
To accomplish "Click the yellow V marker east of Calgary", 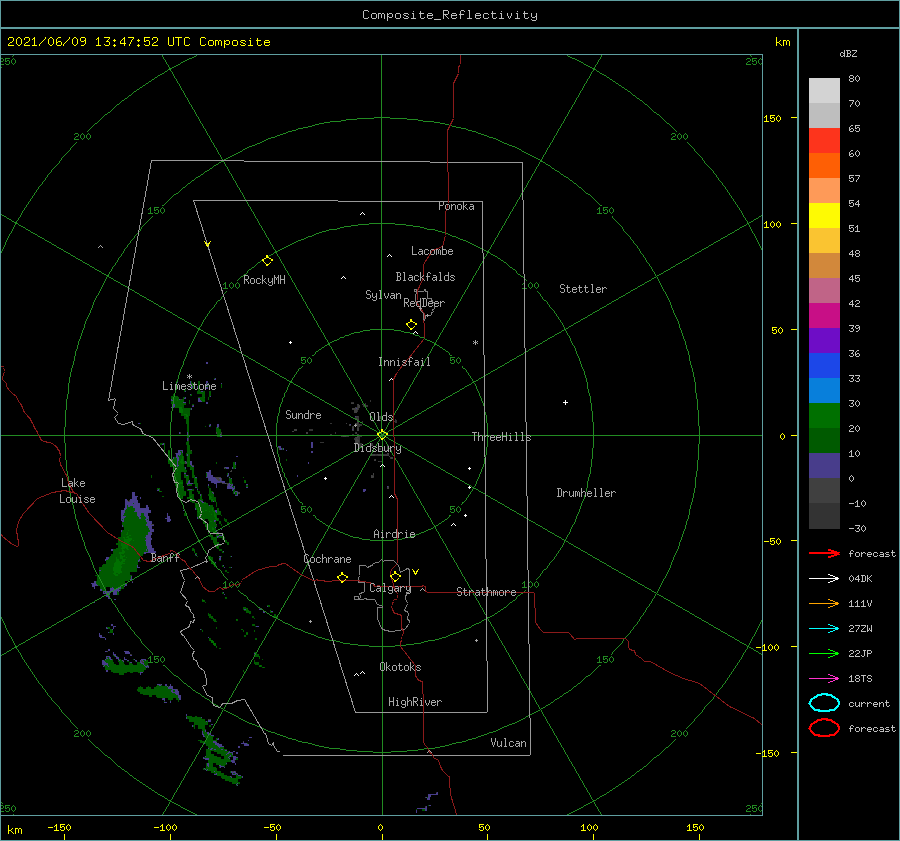I will coord(416,572).
